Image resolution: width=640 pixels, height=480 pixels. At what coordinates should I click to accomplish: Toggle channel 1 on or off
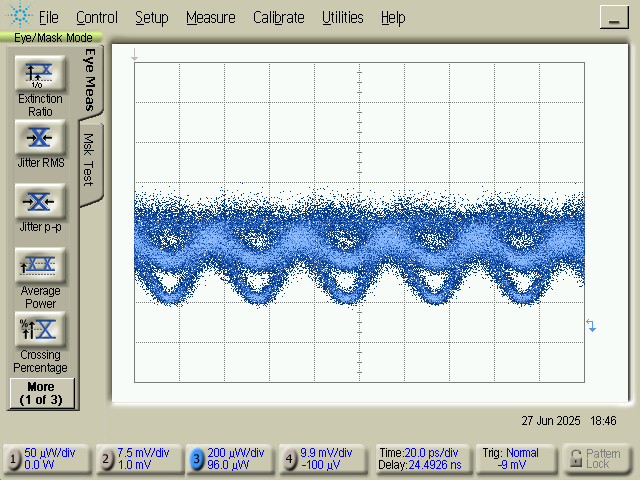(14, 459)
